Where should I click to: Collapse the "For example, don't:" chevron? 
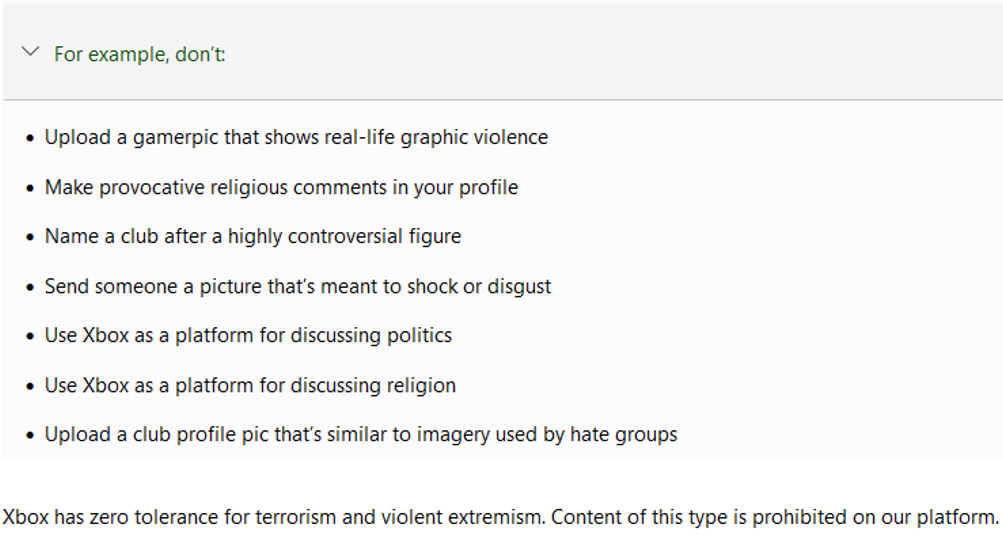tap(31, 51)
